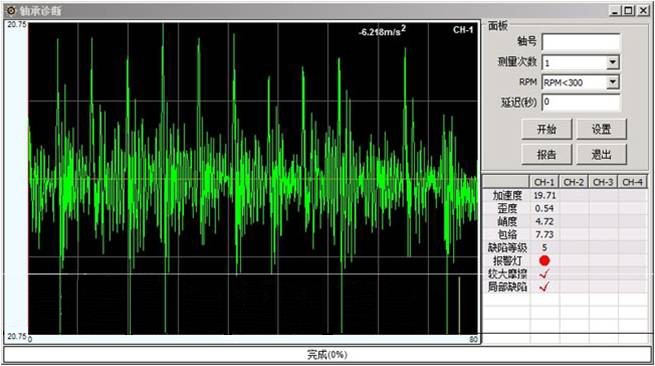Click into the 轴号 input field
The height and width of the screenshot is (366, 655).
click(x=581, y=42)
